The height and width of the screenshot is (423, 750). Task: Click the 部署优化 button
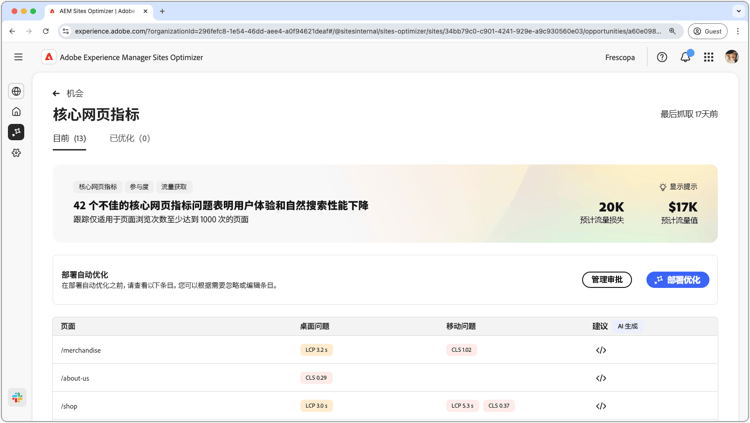678,280
